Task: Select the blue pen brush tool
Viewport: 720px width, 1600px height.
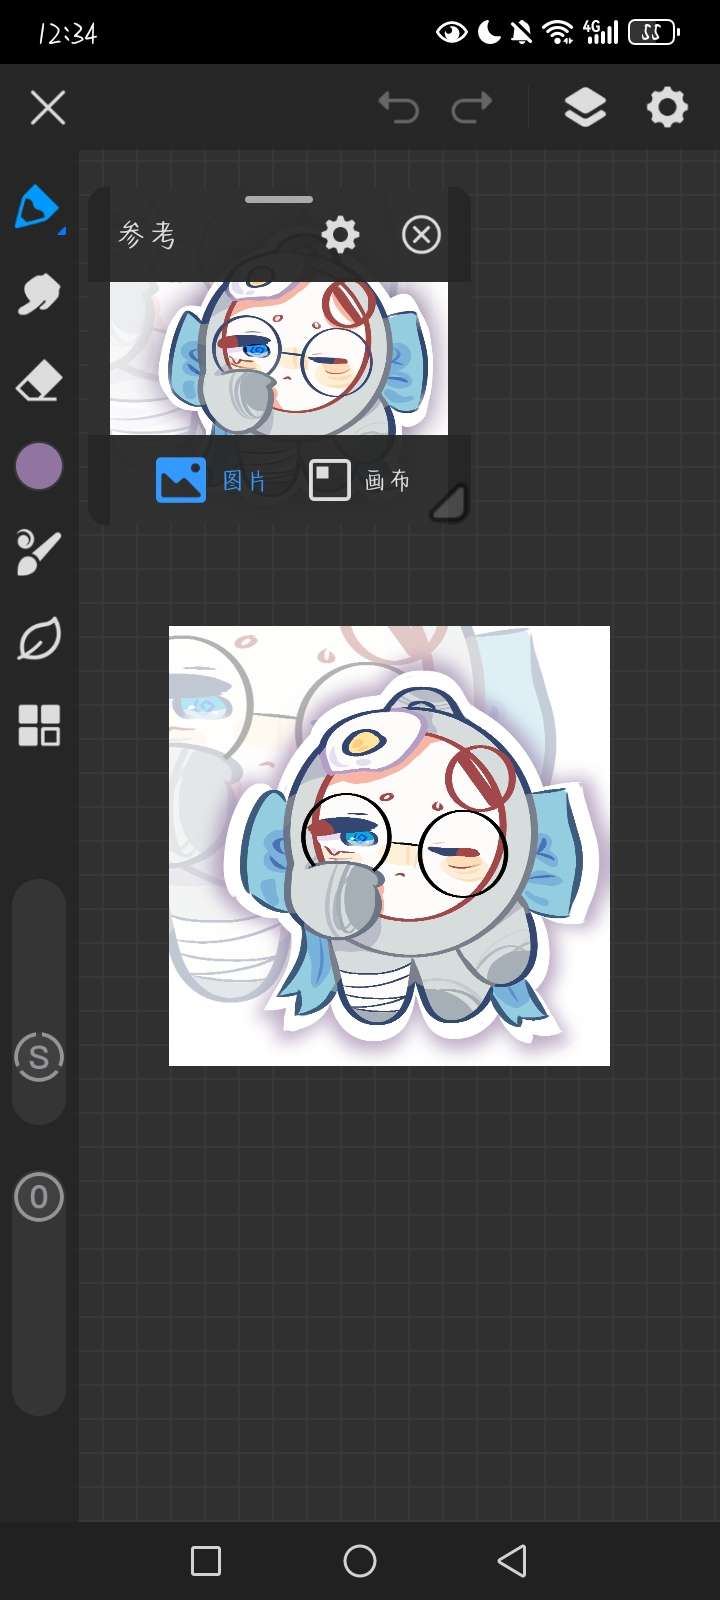Action: pyautogui.click(x=38, y=207)
